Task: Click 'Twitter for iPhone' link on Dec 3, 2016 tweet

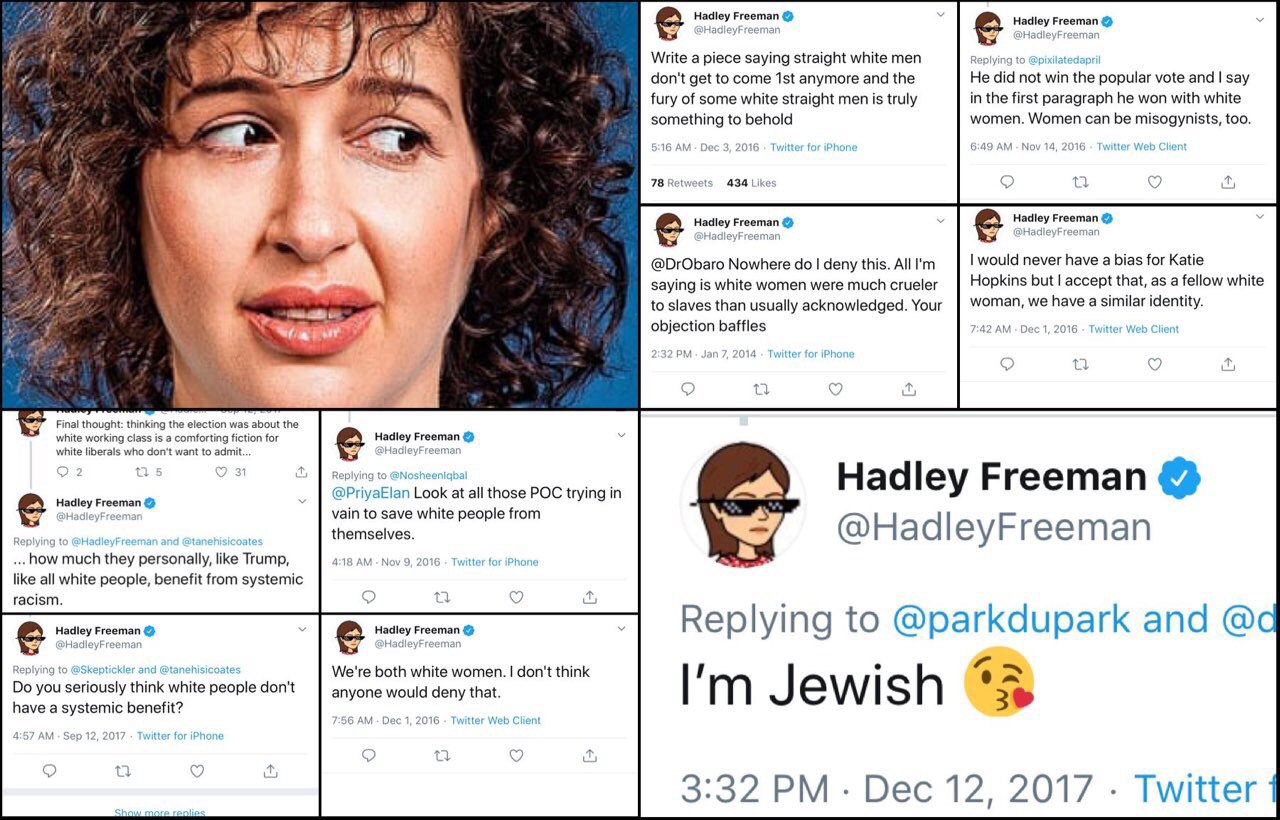Action: (813, 147)
